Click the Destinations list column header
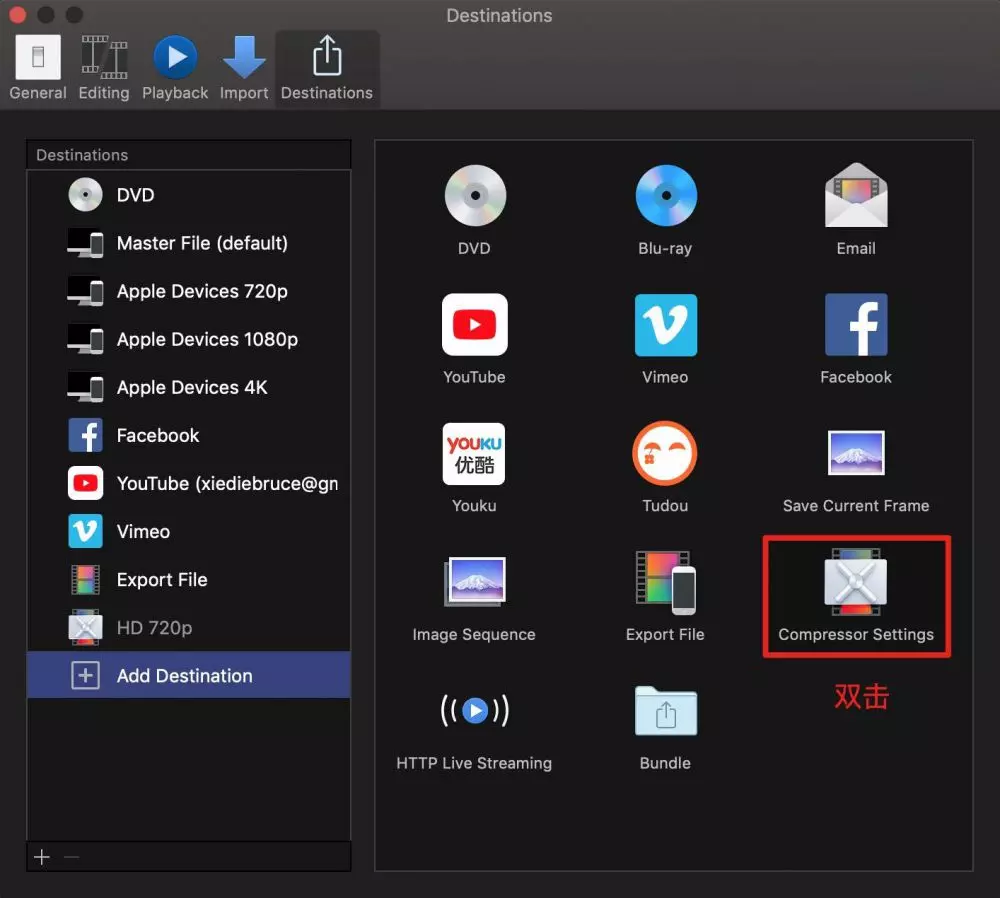Viewport: 1000px width, 898px height. pyautogui.click(x=189, y=155)
